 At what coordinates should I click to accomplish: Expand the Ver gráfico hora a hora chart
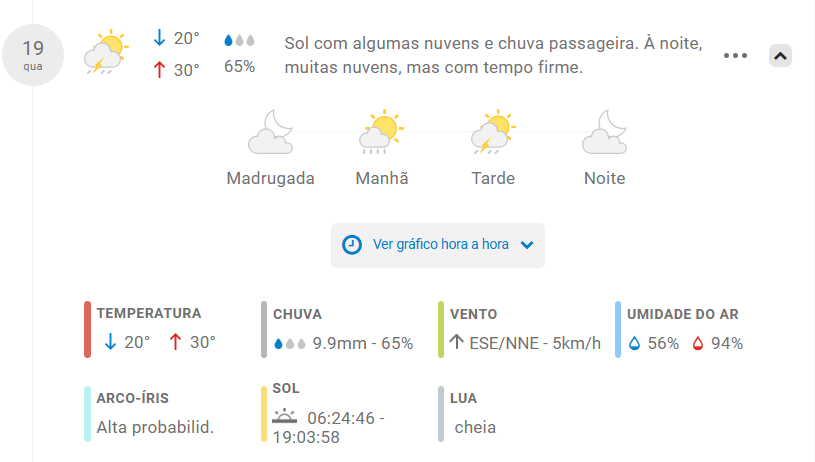pyautogui.click(x=438, y=245)
